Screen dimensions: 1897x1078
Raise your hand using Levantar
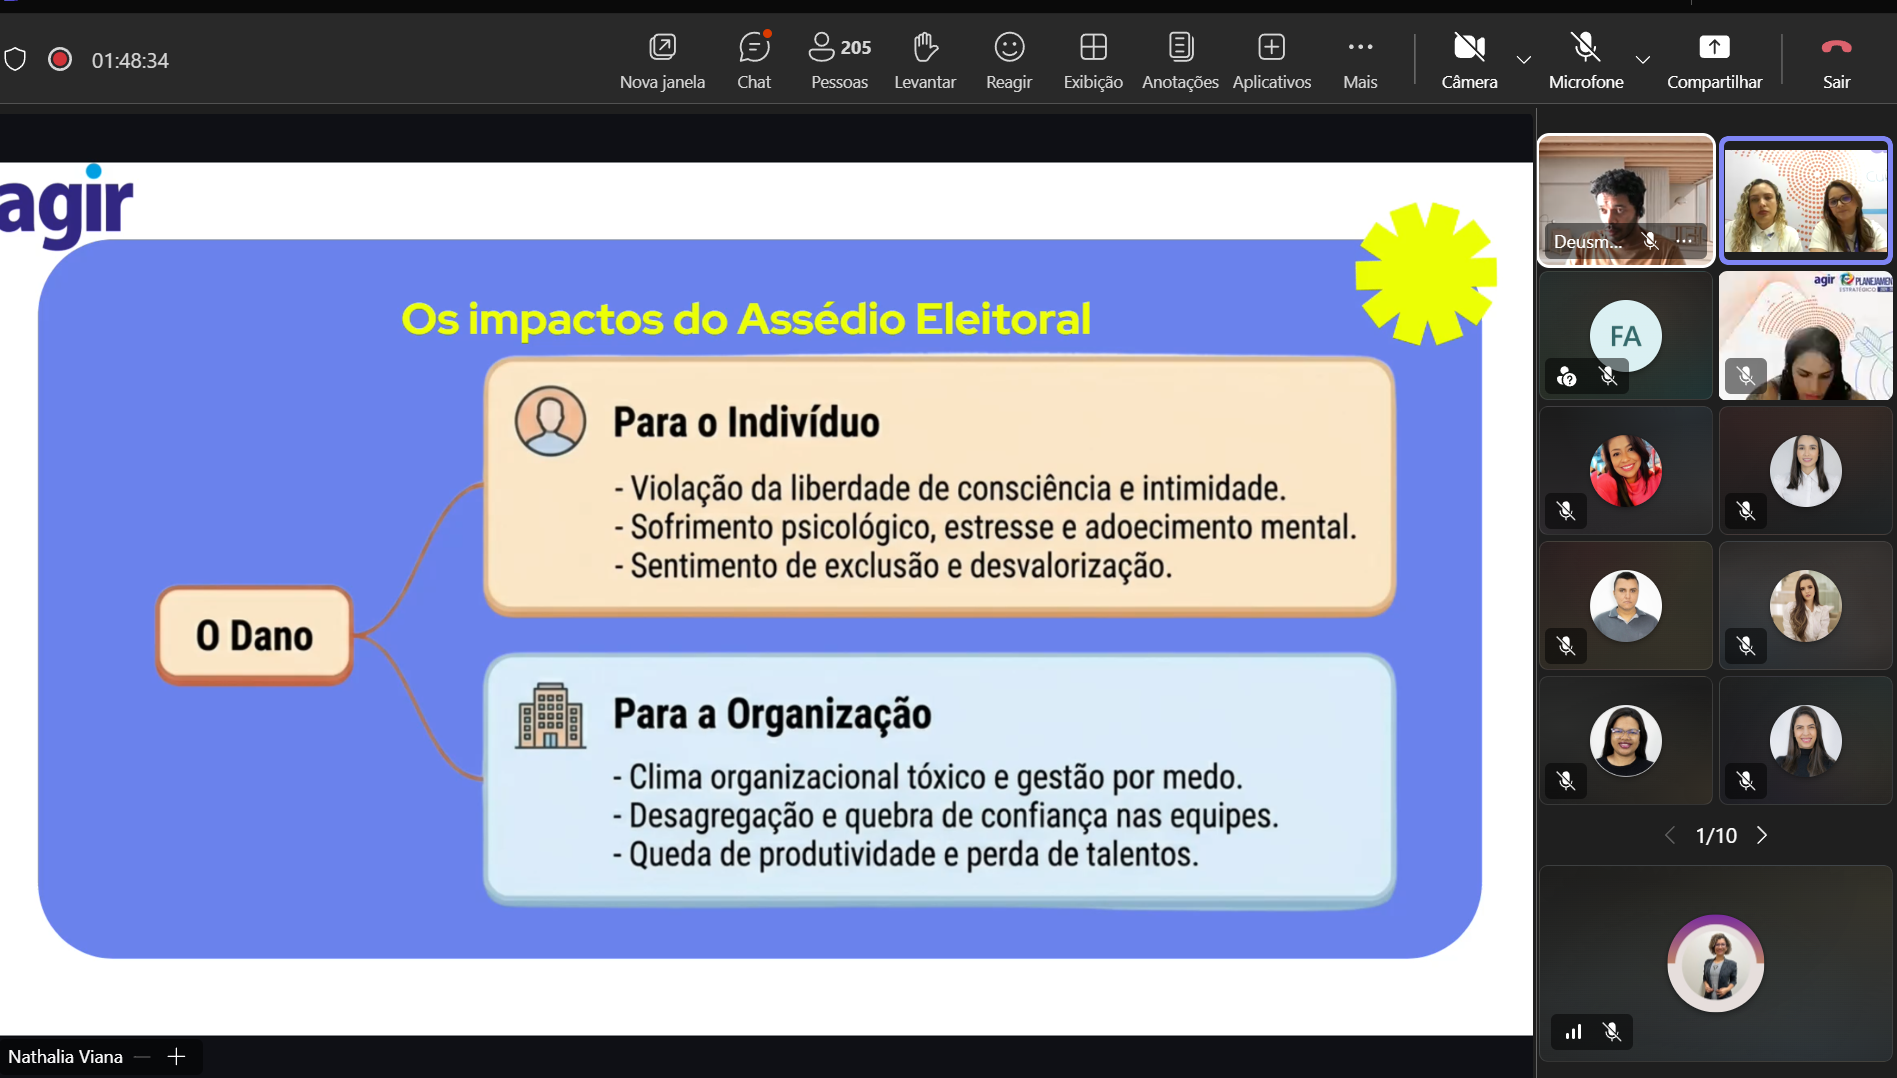924,60
